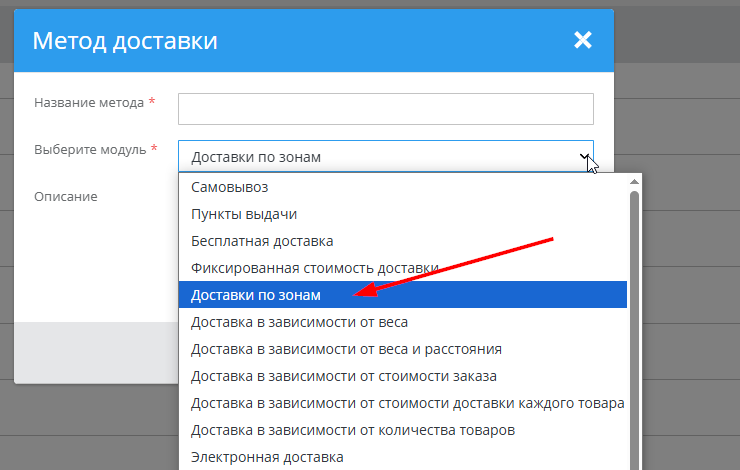This screenshot has width=740, height=470.
Task: Click the Название метода field label
Action: coord(90,102)
